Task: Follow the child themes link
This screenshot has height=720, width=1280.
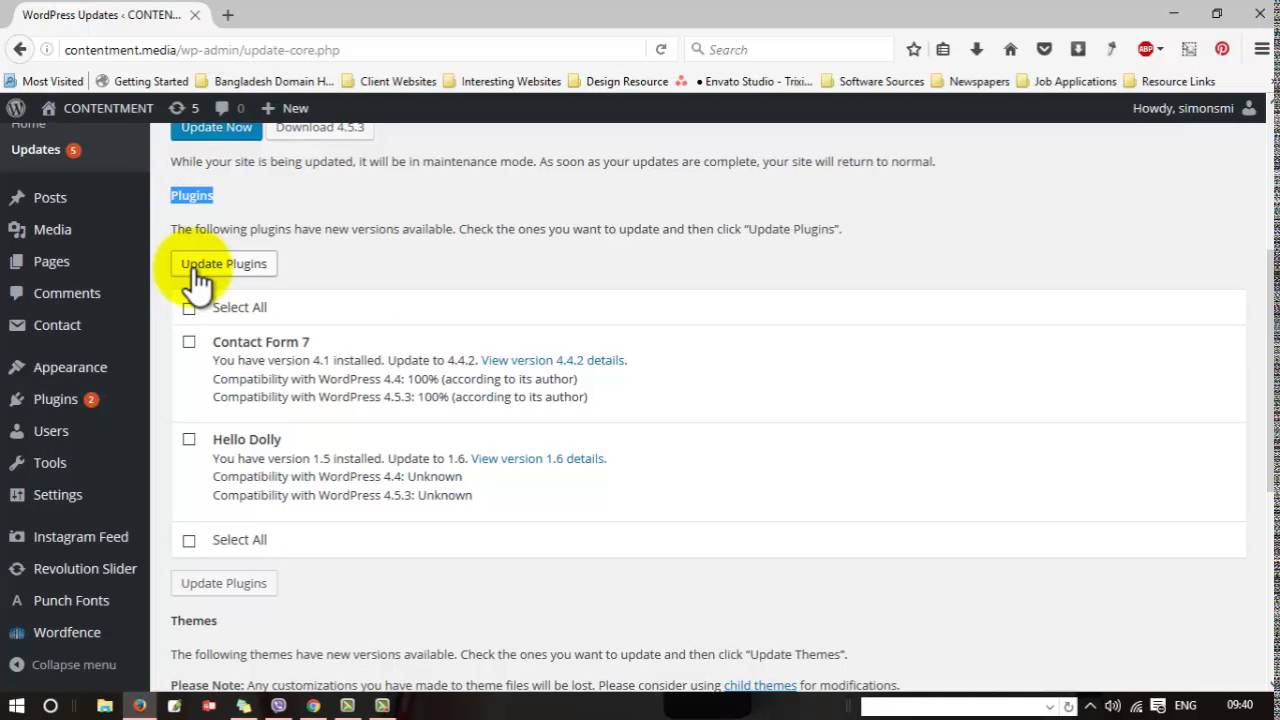Action: tap(760, 685)
